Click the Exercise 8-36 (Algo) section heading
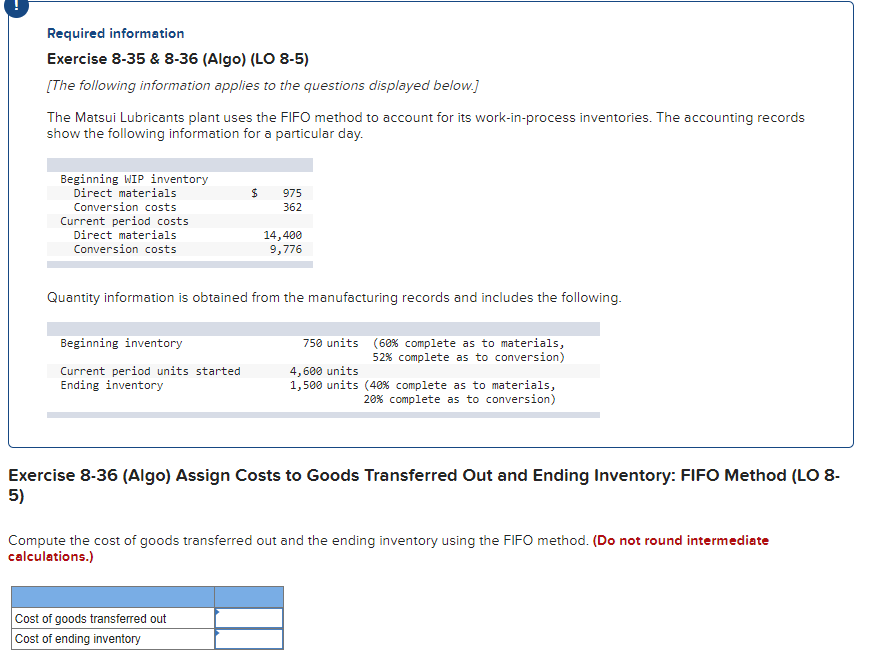Screen dimensions: 870x655 click(300, 475)
